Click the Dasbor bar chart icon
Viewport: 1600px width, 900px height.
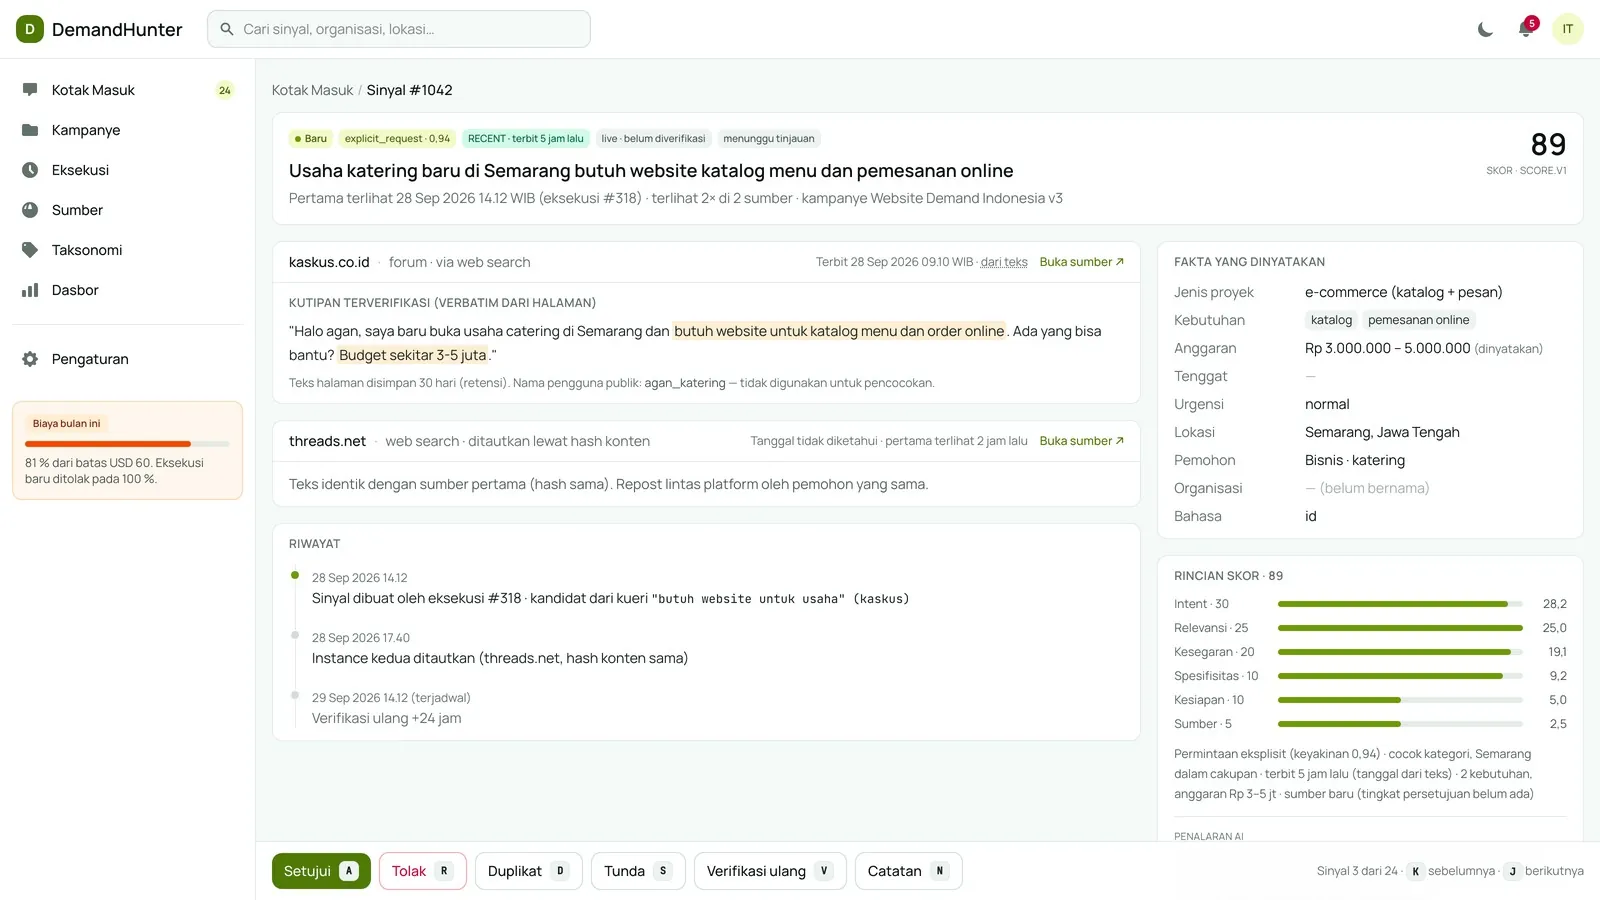30,290
